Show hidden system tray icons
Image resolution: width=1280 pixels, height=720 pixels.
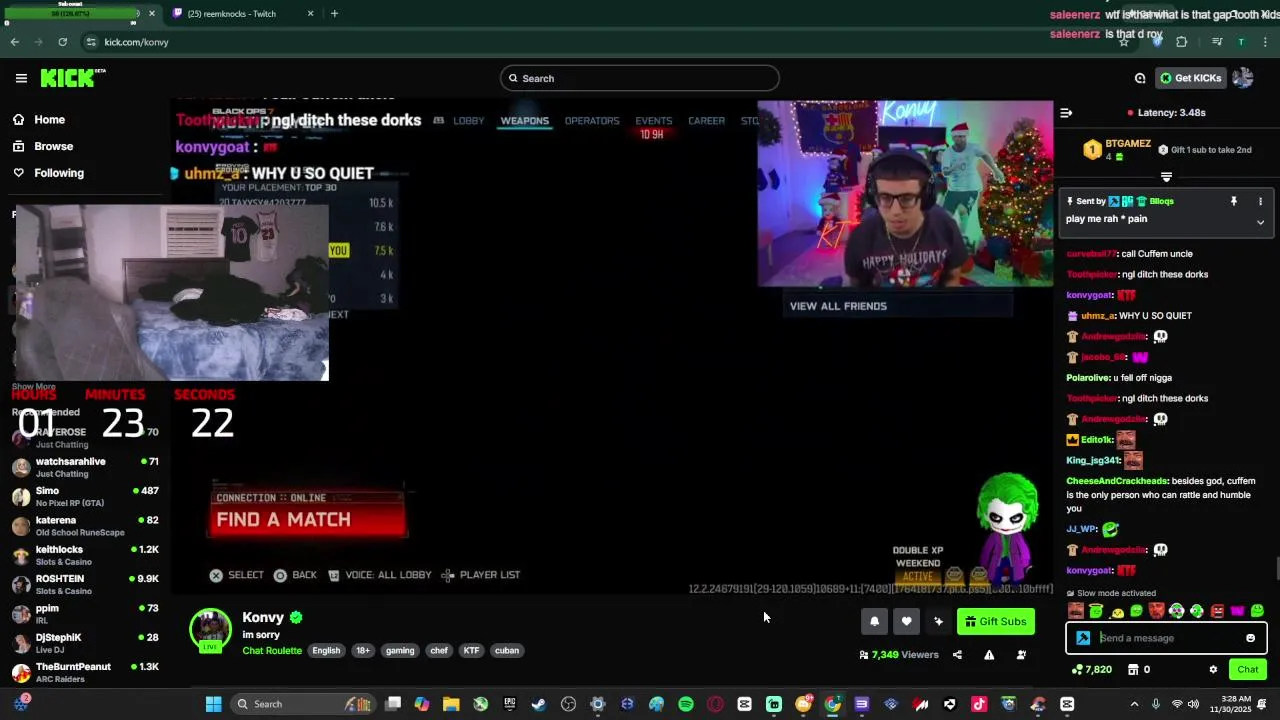1134,704
